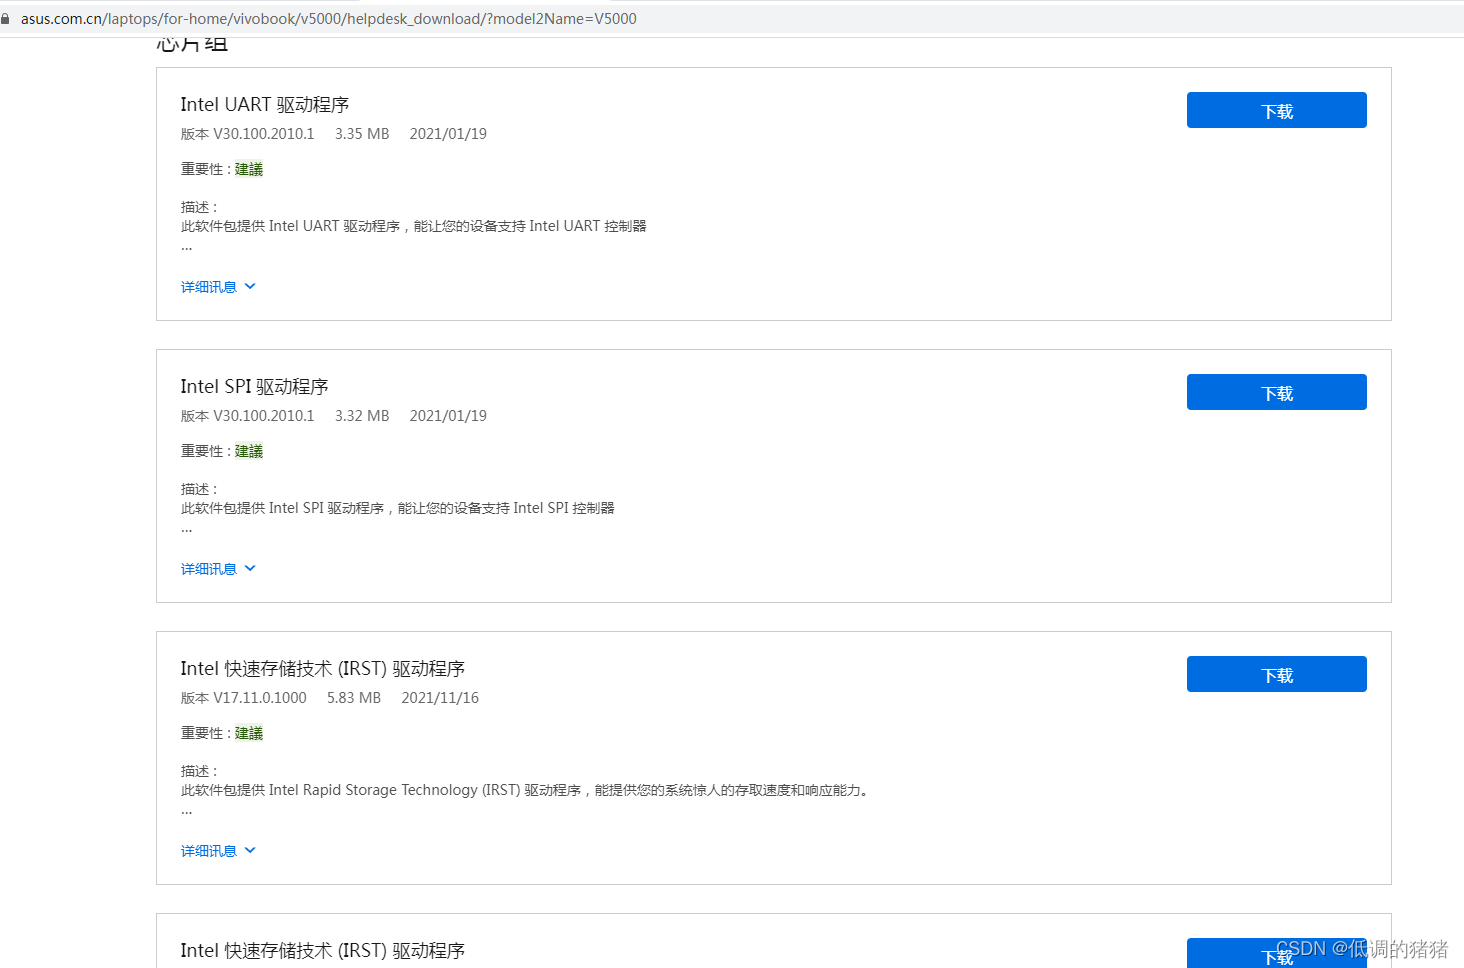The height and width of the screenshot is (968, 1464).
Task: Click 建議 importance label under IRST driver
Action: tap(249, 733)
